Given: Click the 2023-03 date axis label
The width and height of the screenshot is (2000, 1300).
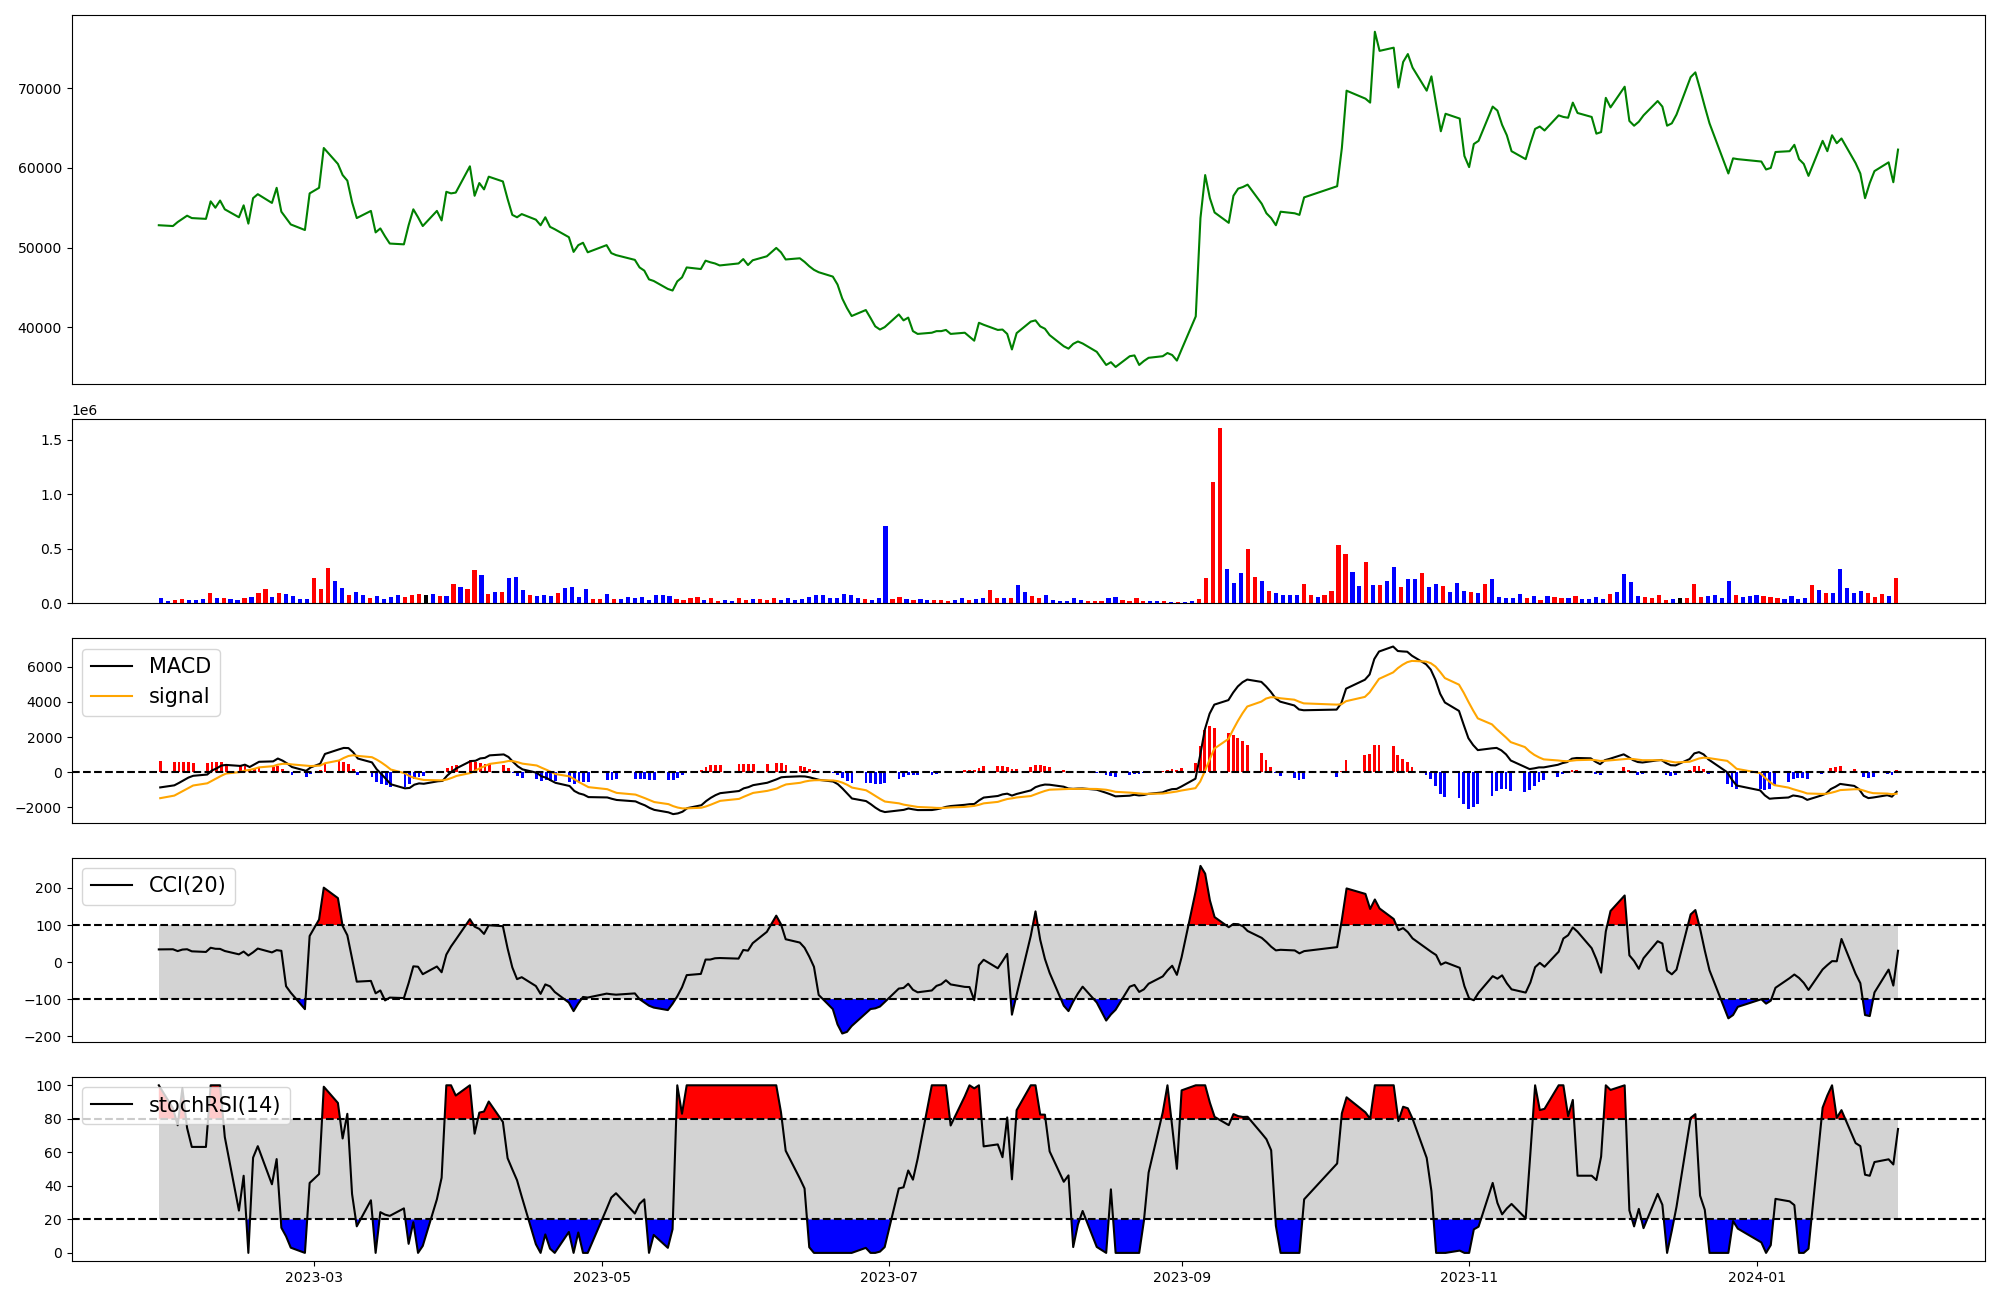Looking at the screenshot, I should pos(314,1277).
